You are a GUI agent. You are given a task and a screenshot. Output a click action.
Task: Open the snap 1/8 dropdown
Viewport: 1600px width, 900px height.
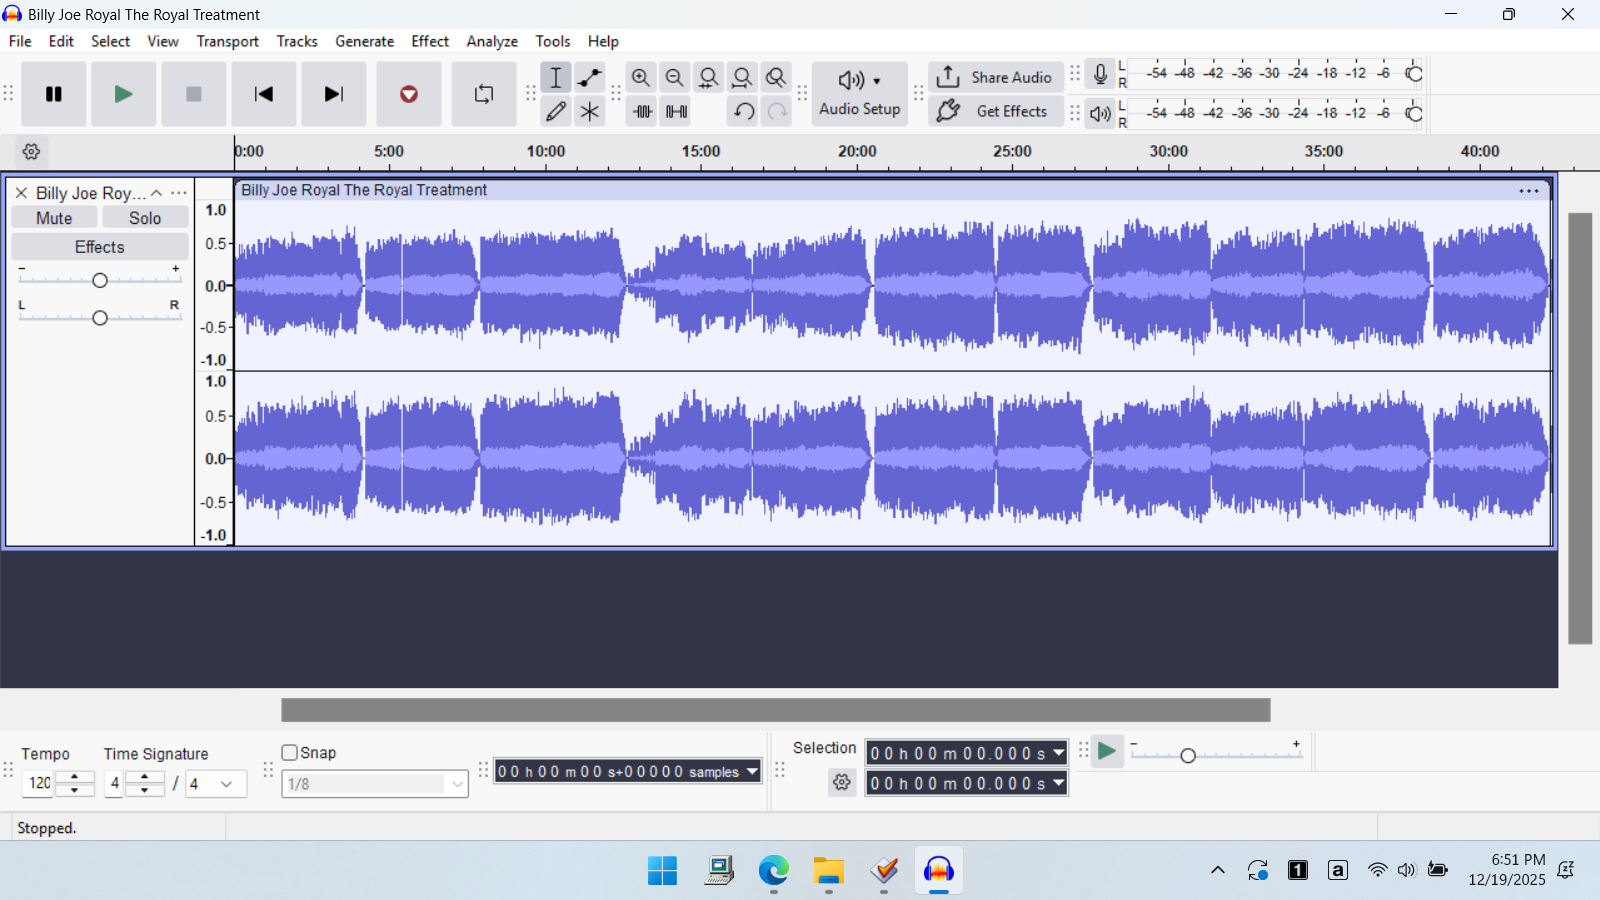(x=457, y=784)
